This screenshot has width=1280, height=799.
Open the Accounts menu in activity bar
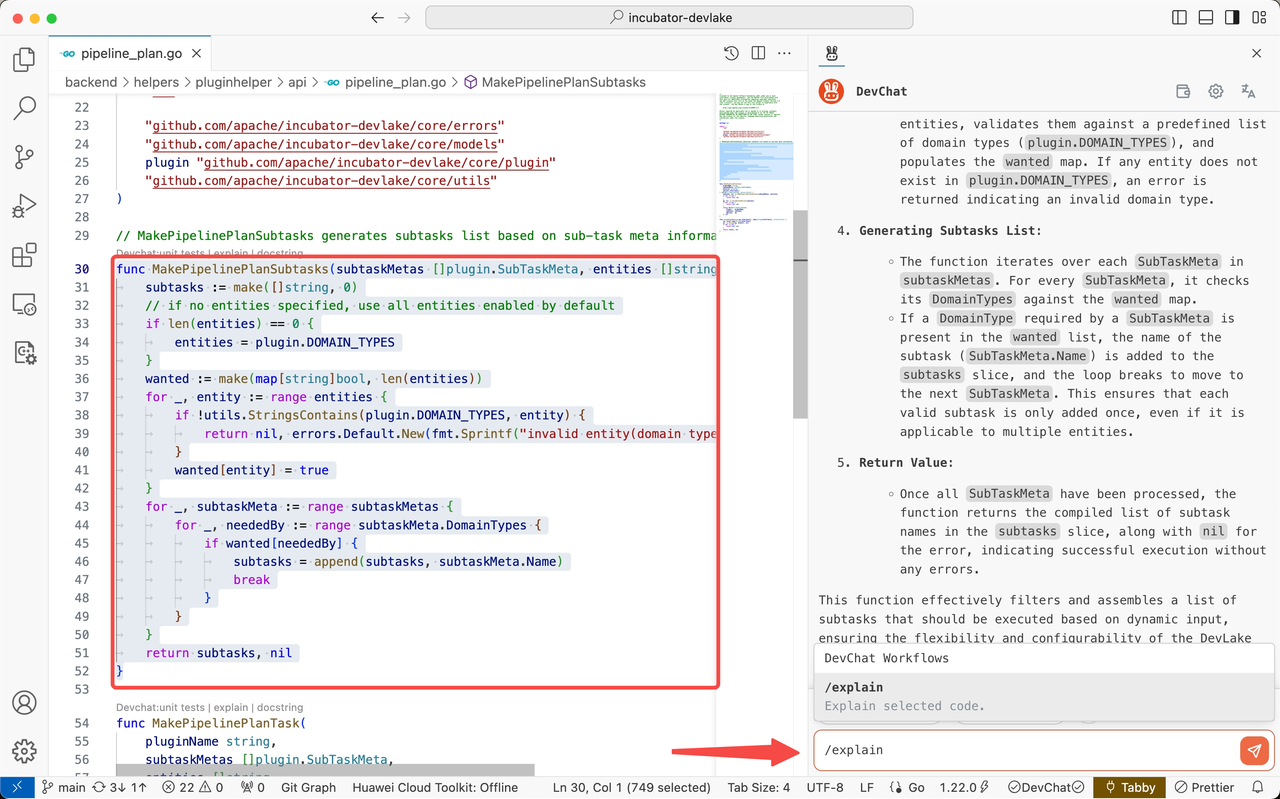[x=24, y=702]
